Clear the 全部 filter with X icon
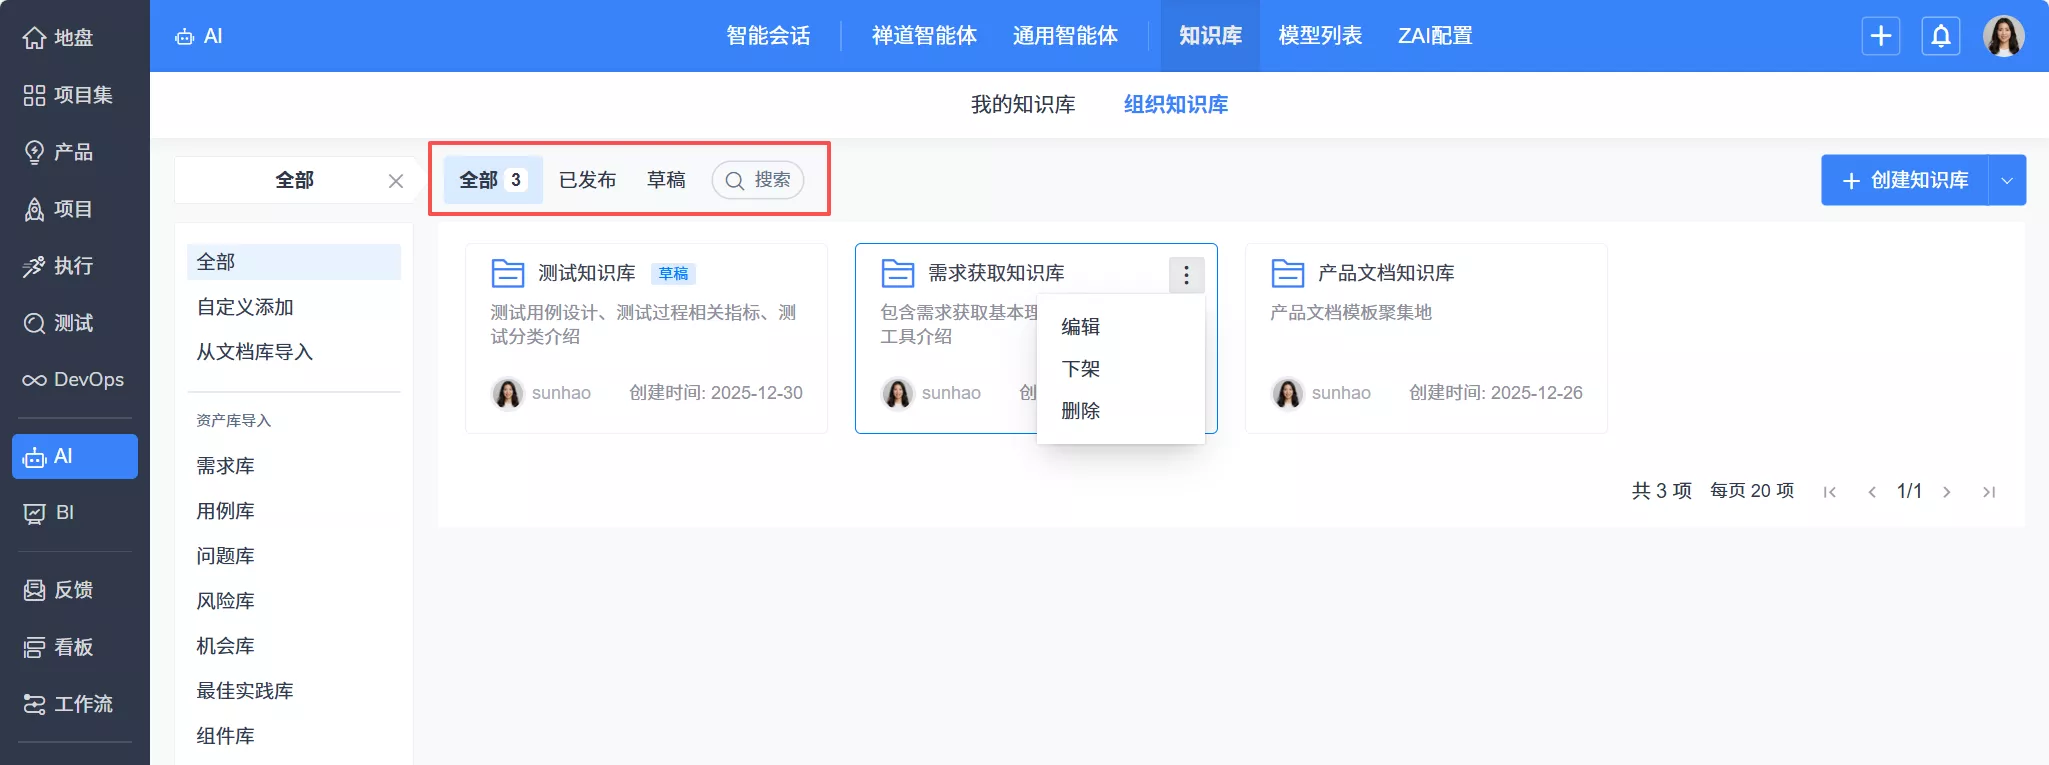Image resolution: width=2049 pixels, height=765 pixels. click(x=396, y=181)
